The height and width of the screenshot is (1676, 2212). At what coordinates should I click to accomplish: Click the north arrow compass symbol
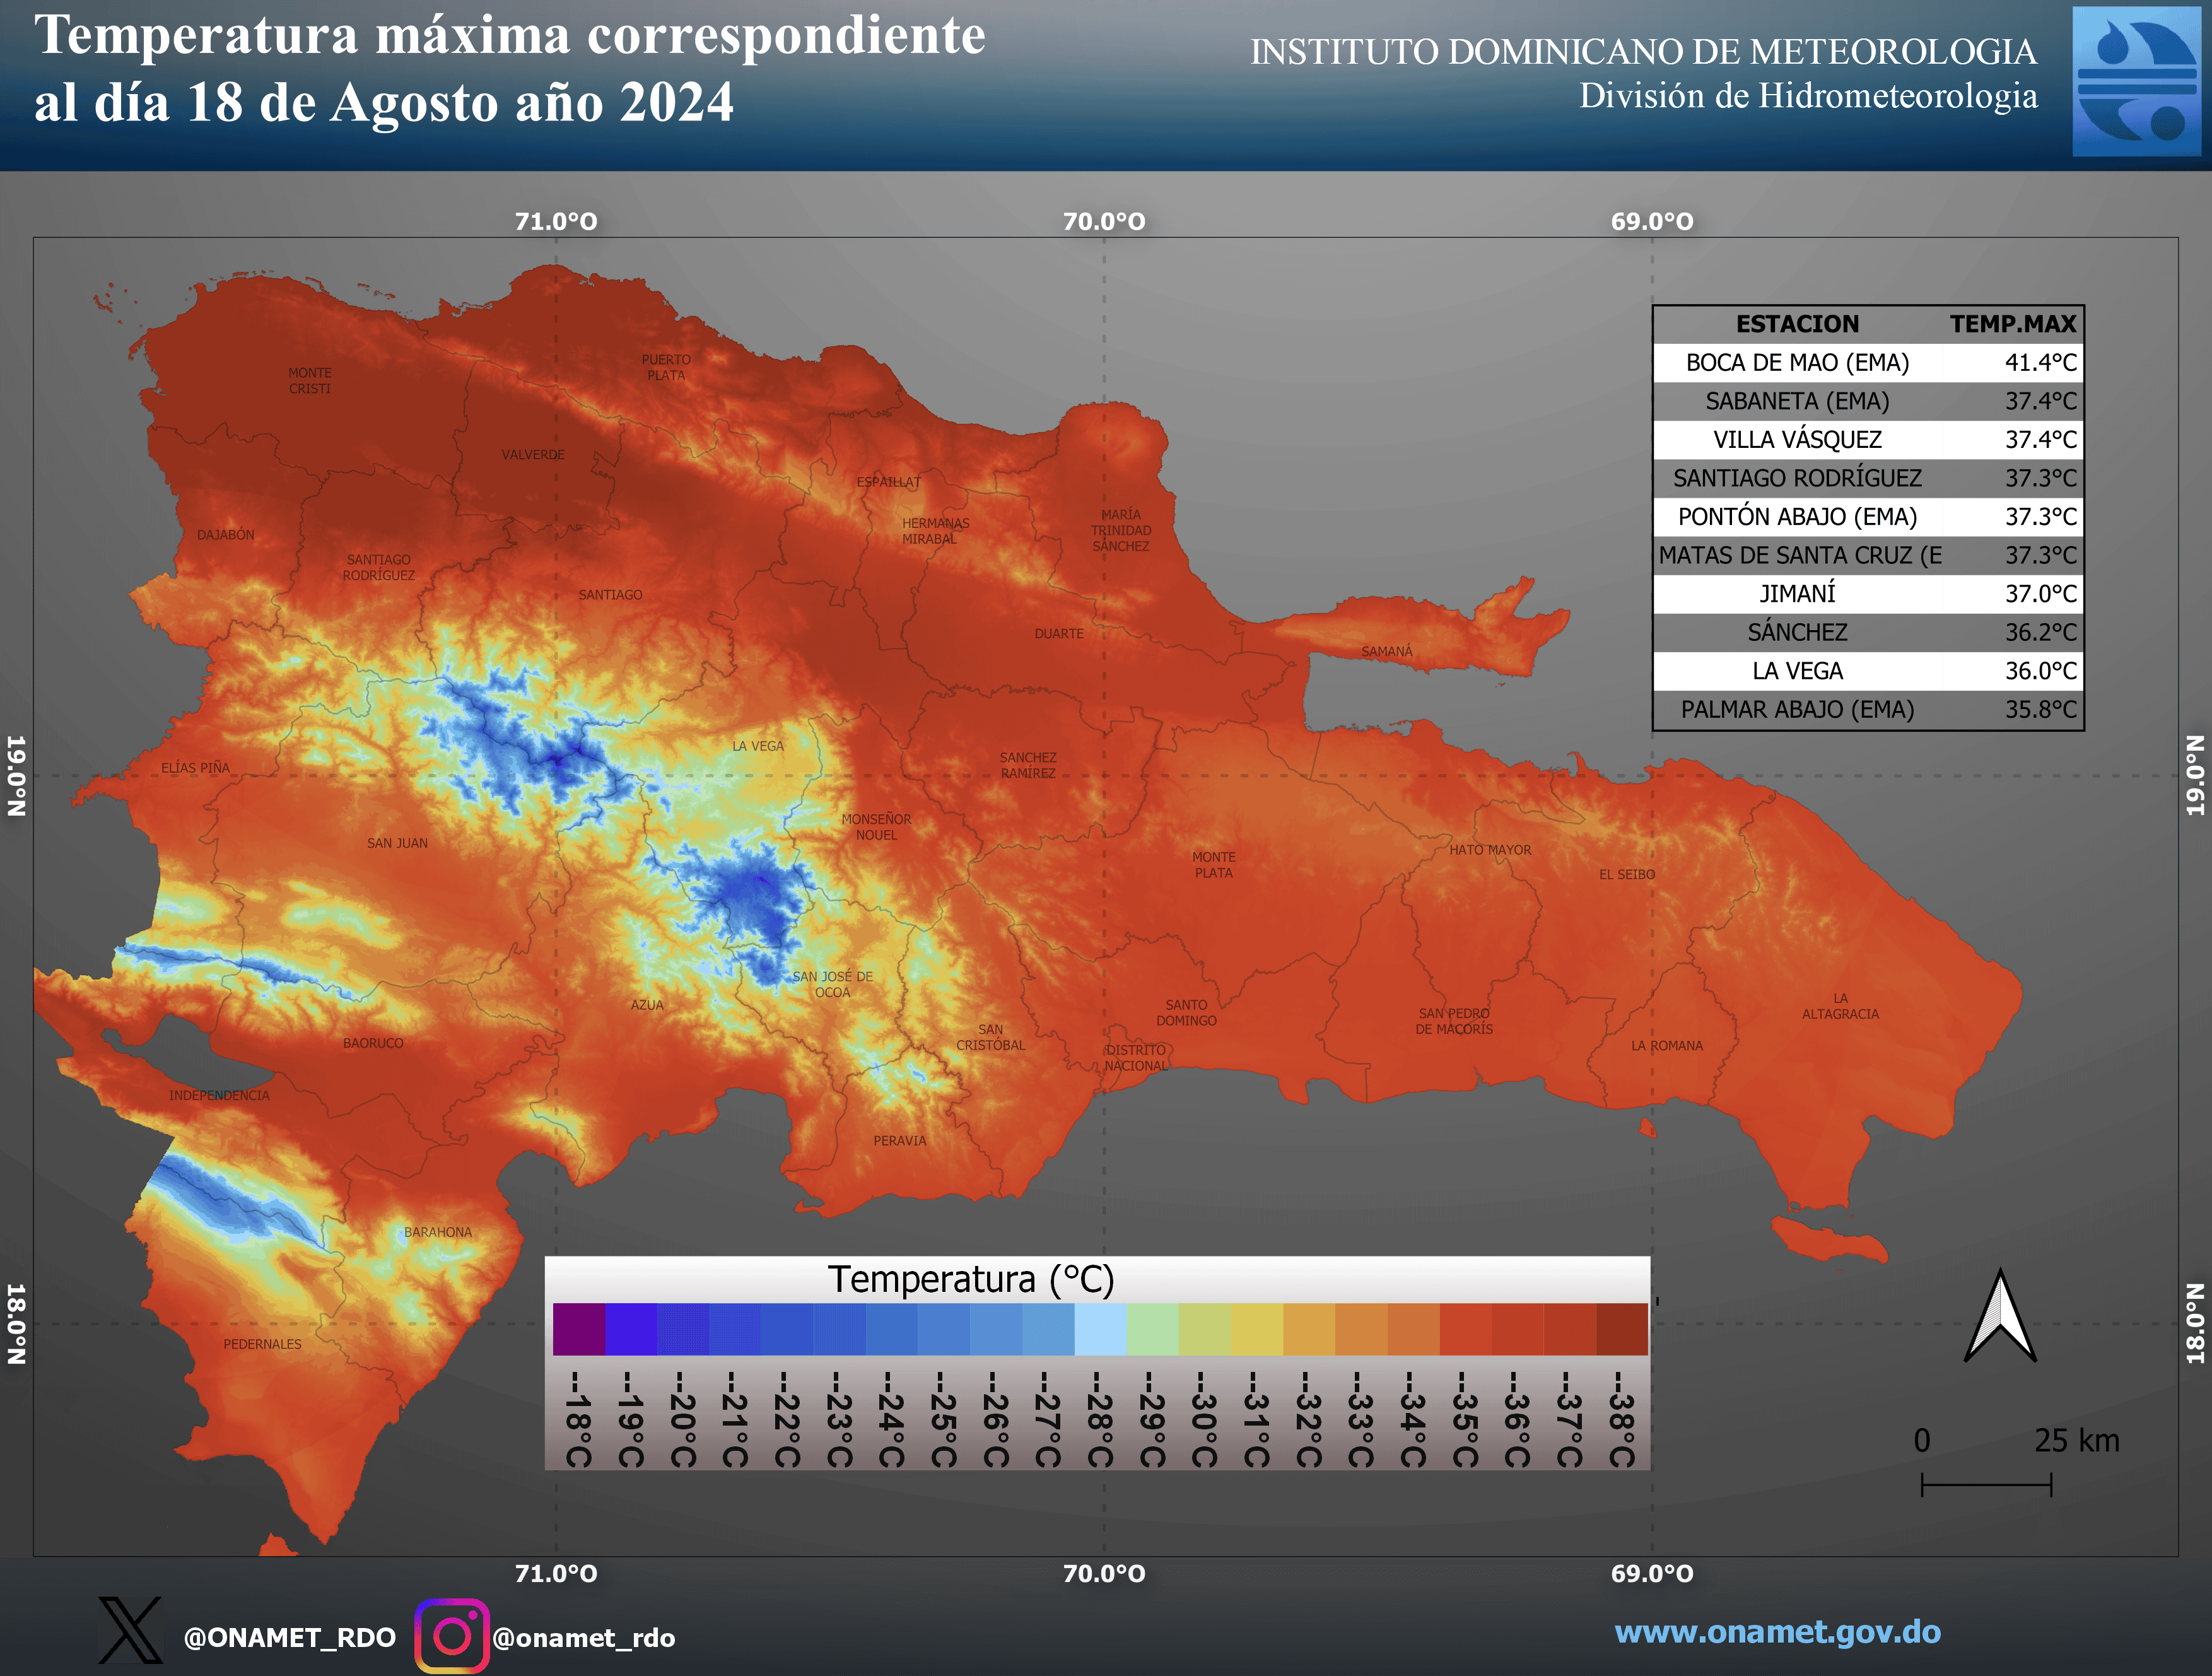pyautogui.click(x=1999, y=1315)
